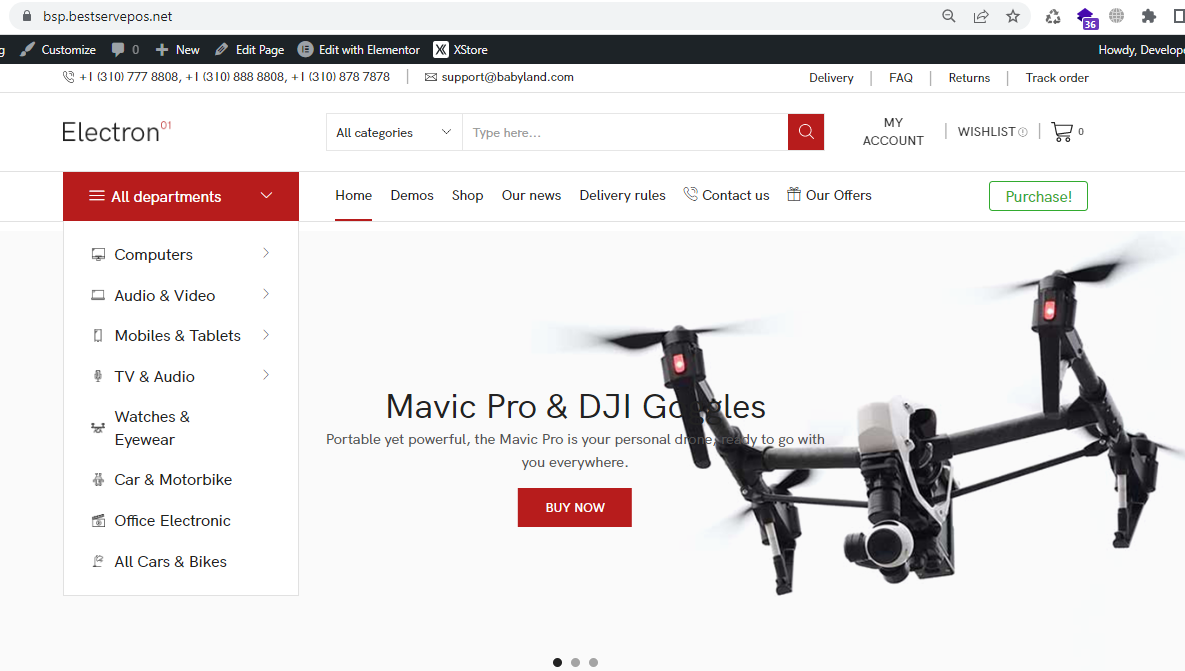Expand the Computers submenu arrow

click(x=266, y=253)
